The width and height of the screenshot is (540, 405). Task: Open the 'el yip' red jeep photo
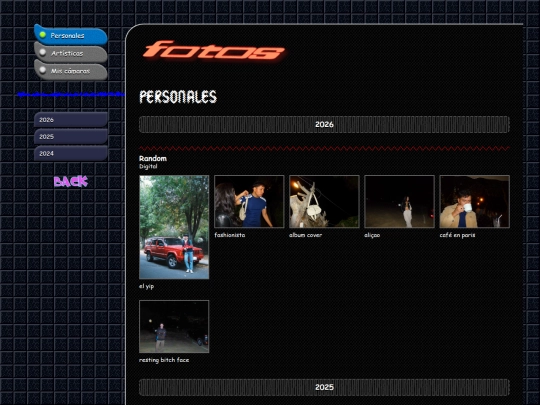(174, 227)
